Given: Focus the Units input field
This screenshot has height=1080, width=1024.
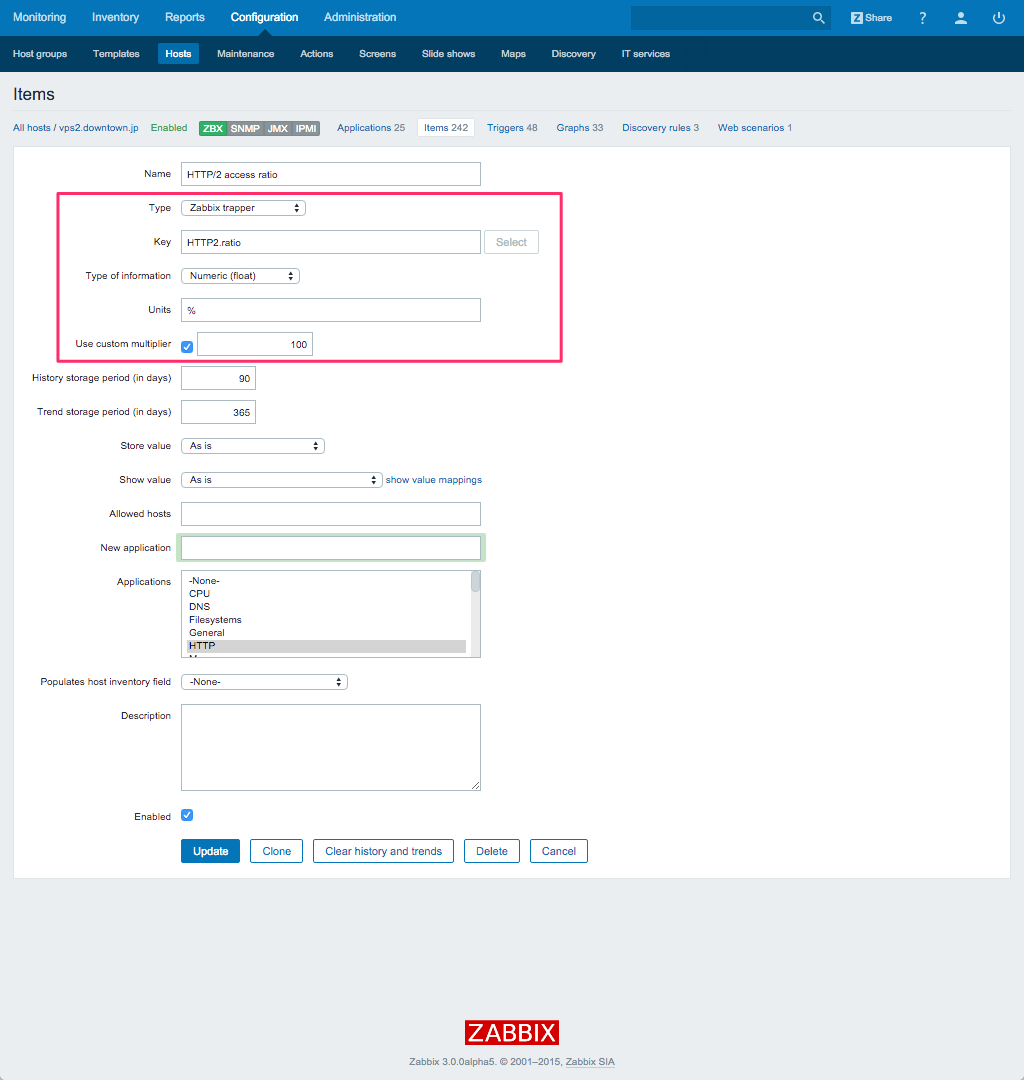Looking at the screenshot, I should point(331,310).
